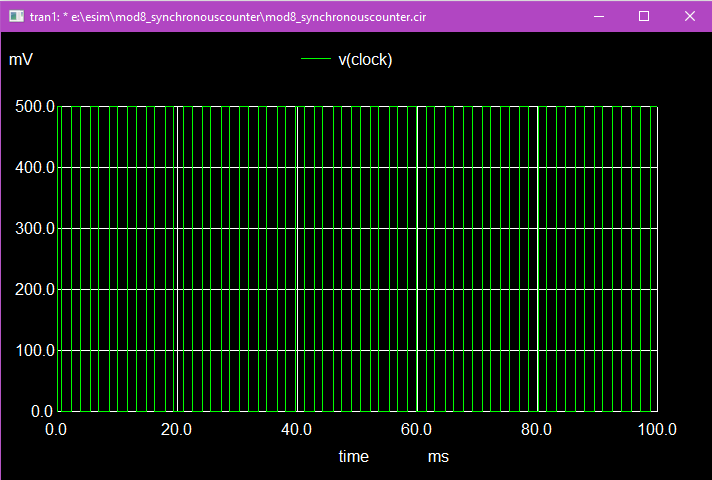Image resolution: width=712 pixels, height=480 pixels.
Task: Click the tran1 plot window icon
Action: click(16, 16)
